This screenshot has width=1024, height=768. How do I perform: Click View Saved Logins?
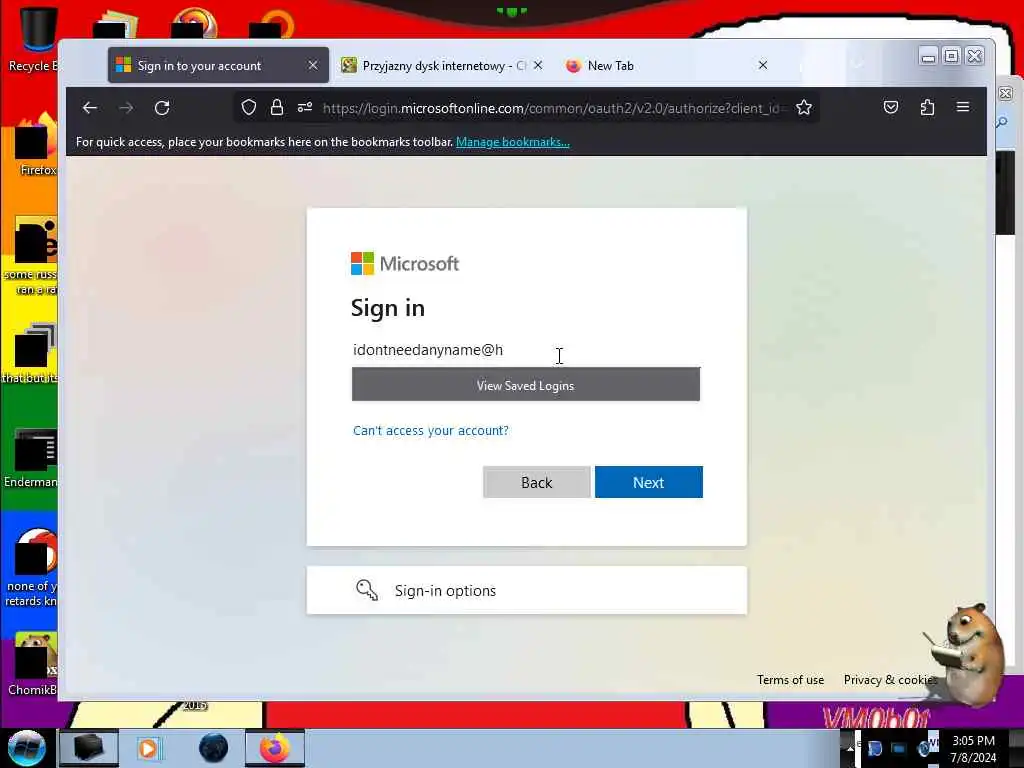pyautogui.click(x=526, y=385)
